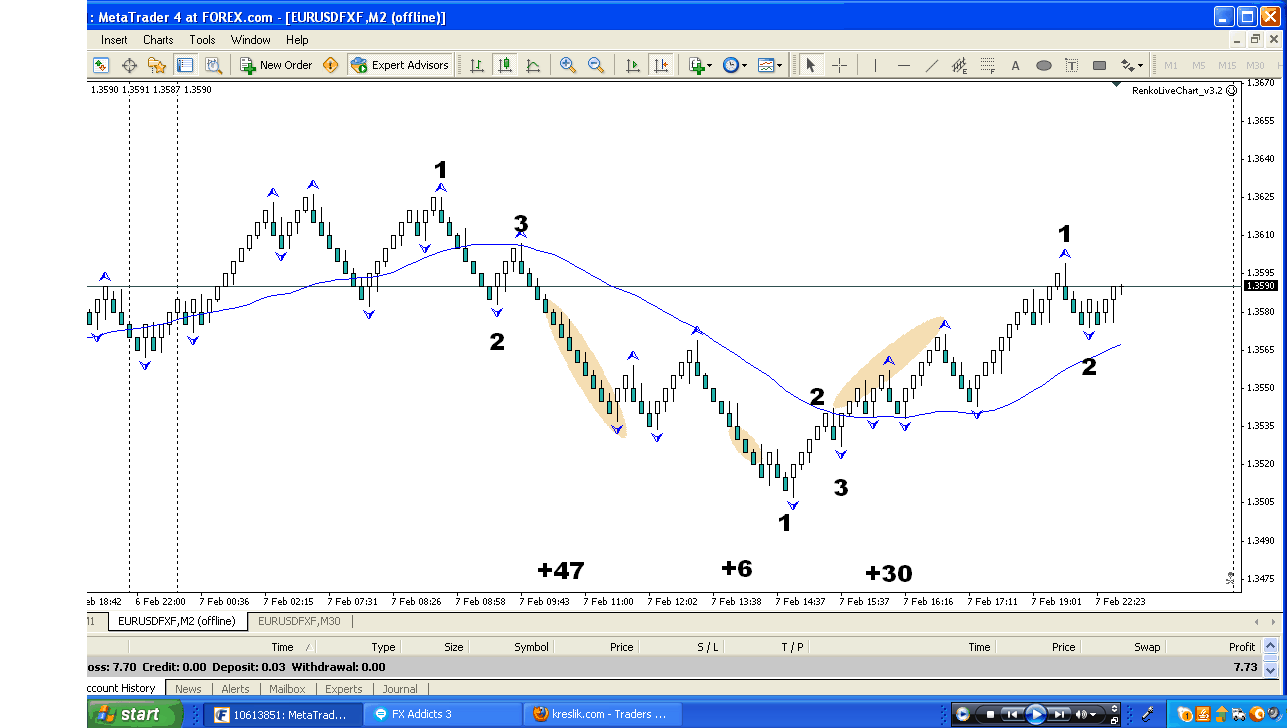Click the orange diamond MetaEditor icon
This screenshot has width=1287, height=728.
coord(331,65)
